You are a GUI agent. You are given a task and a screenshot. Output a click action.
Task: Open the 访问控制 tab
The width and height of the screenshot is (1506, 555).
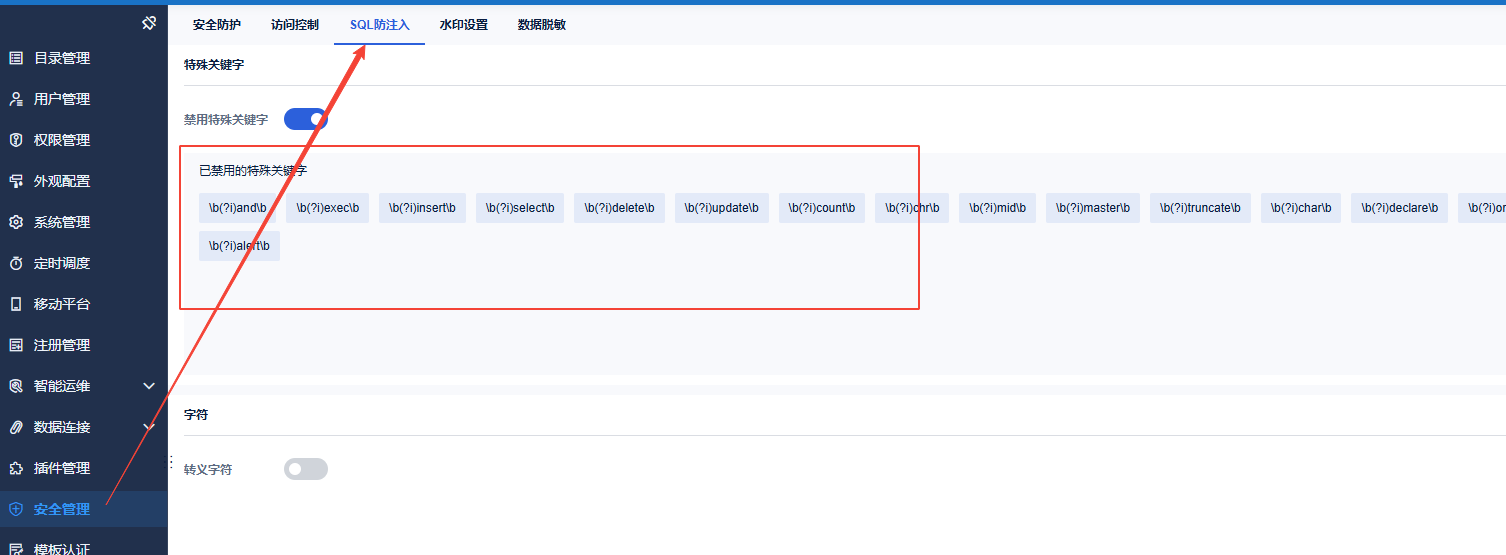pos(295,25)
